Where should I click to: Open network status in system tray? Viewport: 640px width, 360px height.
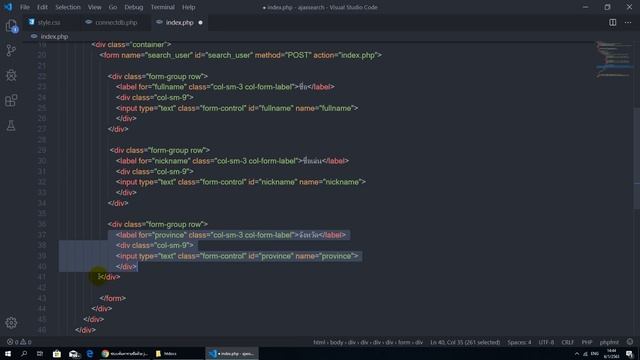point(586,353)
